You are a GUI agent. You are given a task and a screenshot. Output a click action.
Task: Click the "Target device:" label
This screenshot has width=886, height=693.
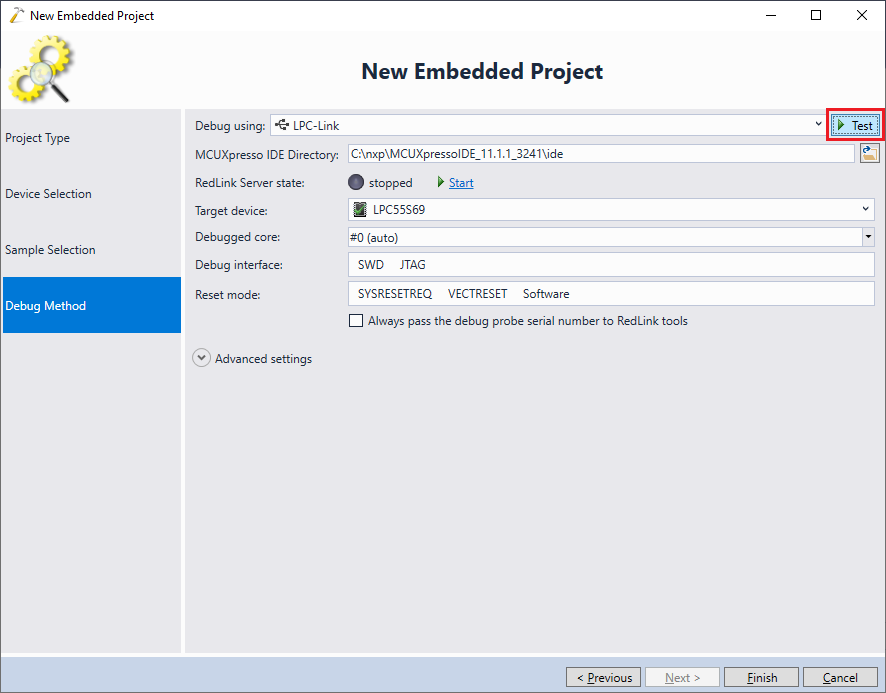click(x=231, y=211)
